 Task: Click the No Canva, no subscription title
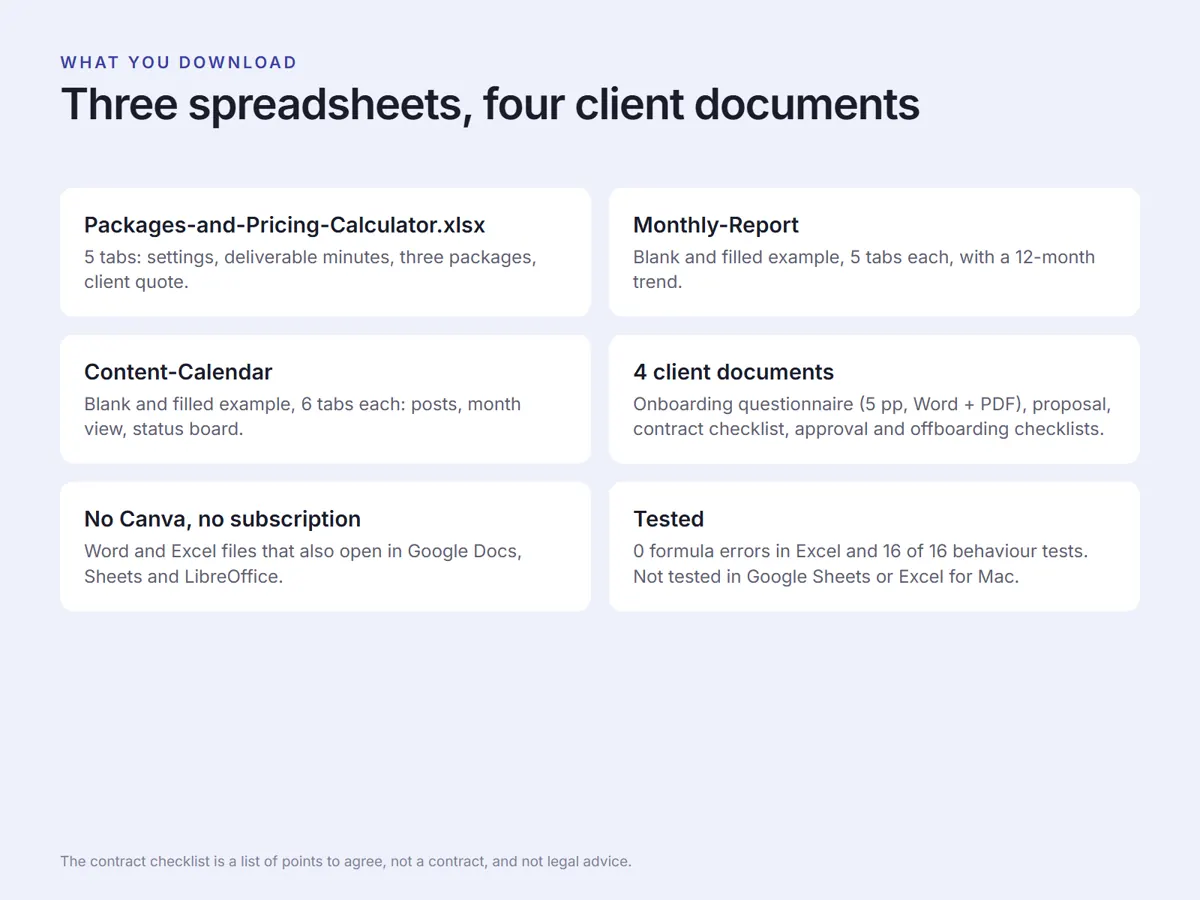222,519
